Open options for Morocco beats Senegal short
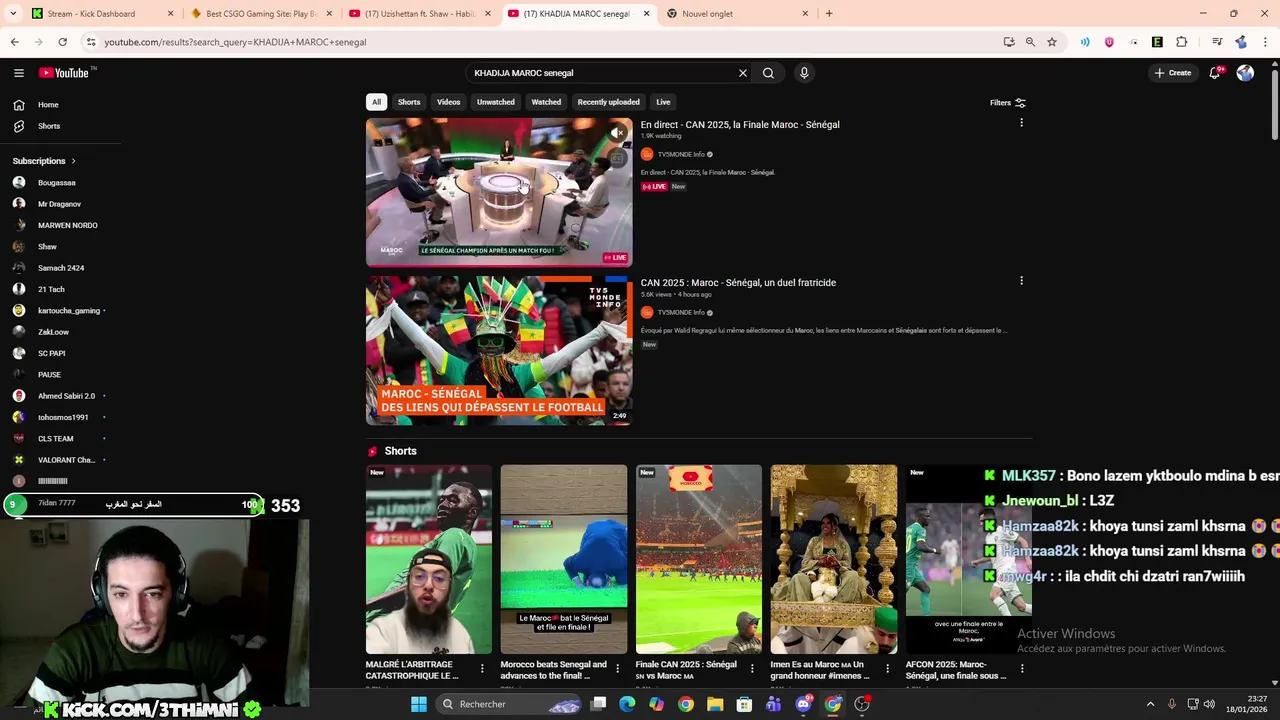The height and width of the screenshot is (720, 1280). point(617,669)
